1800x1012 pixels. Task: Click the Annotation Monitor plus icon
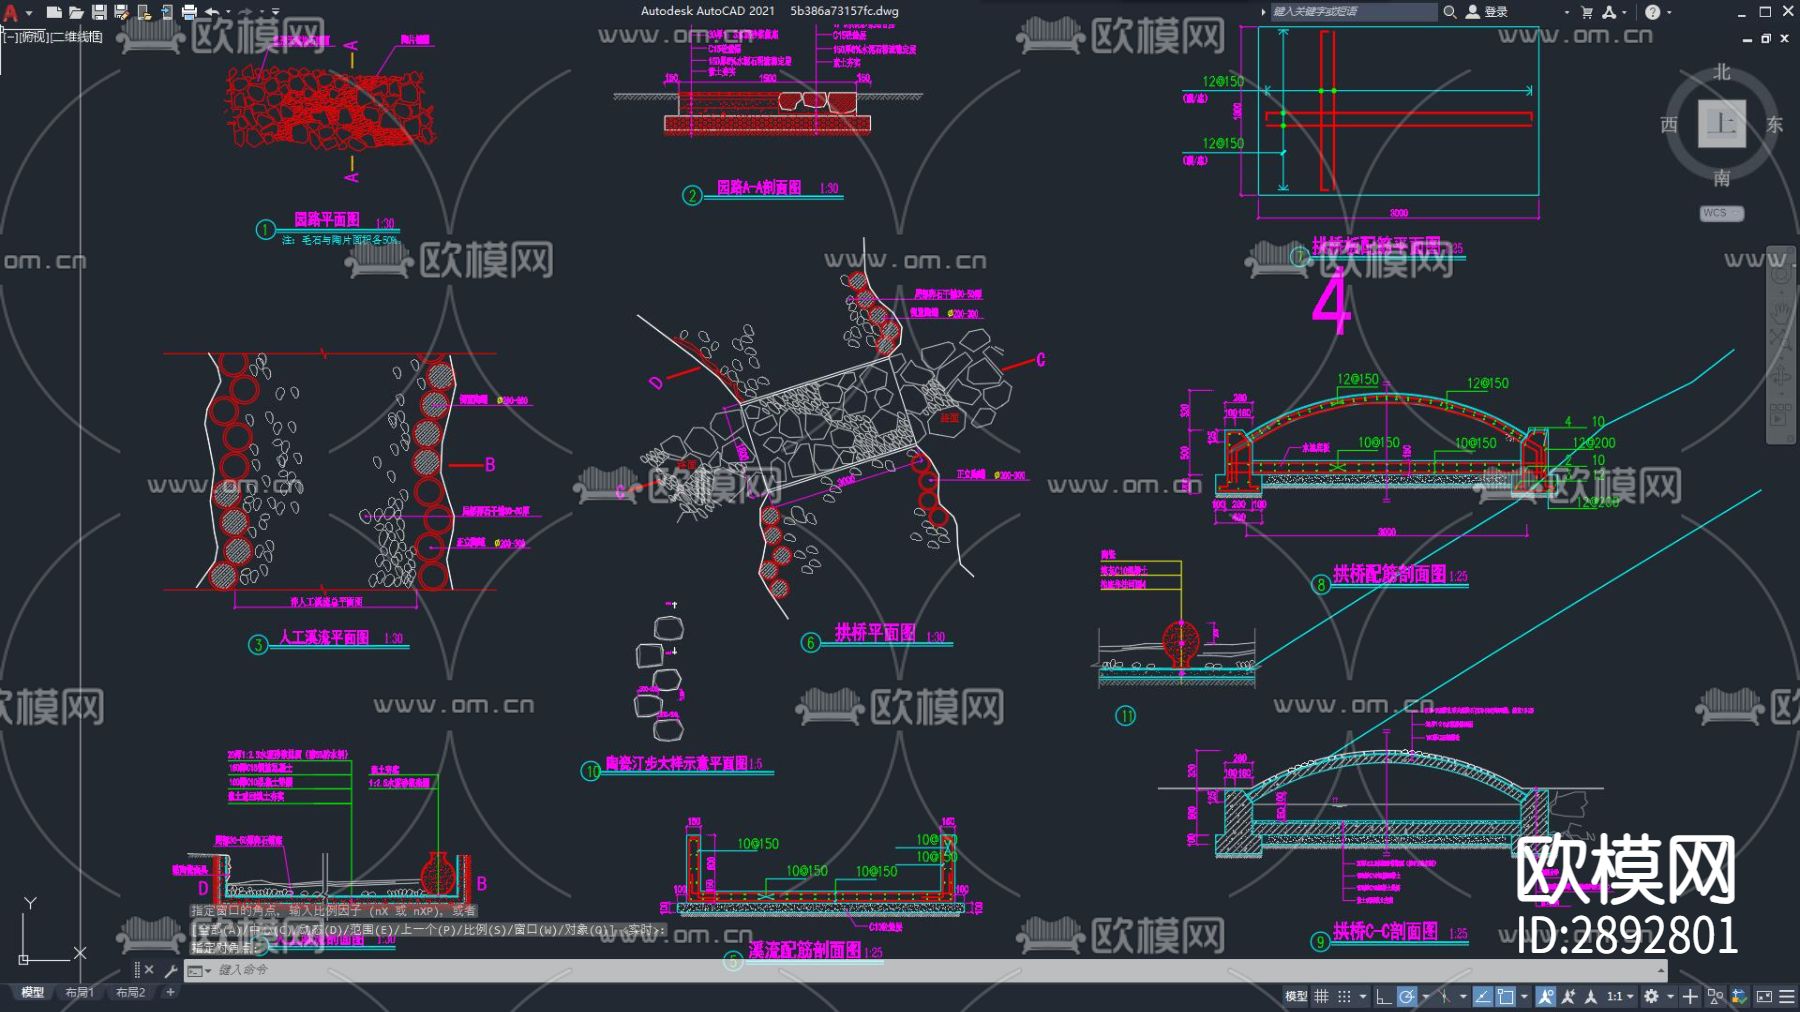click(x=1690, y=996)
